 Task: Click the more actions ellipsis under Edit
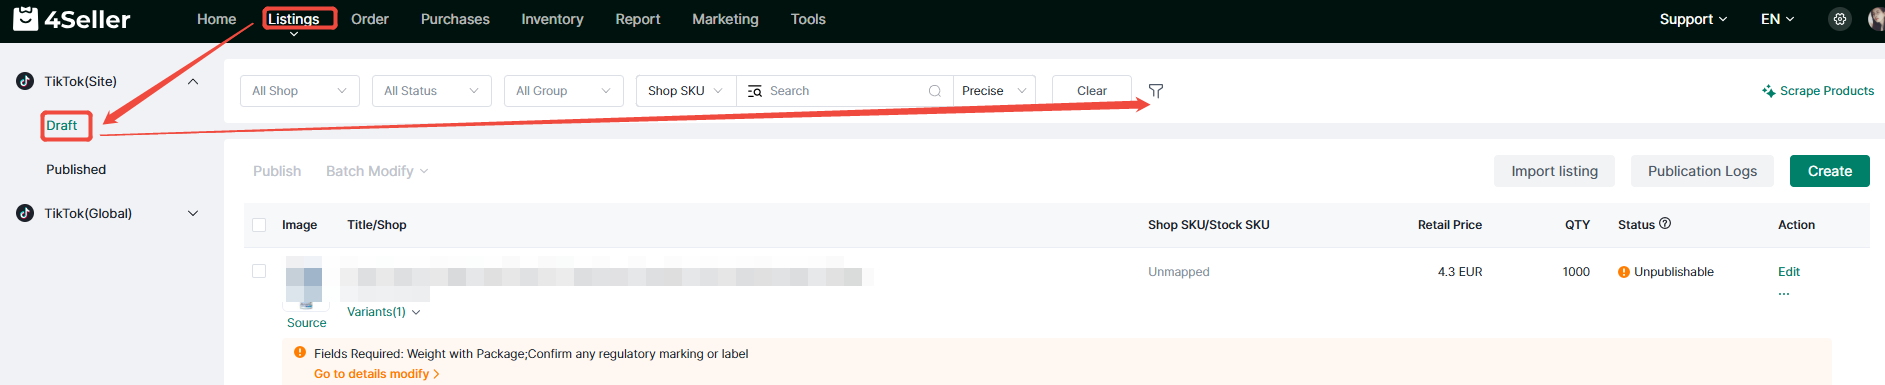(x=1784, y=293)
